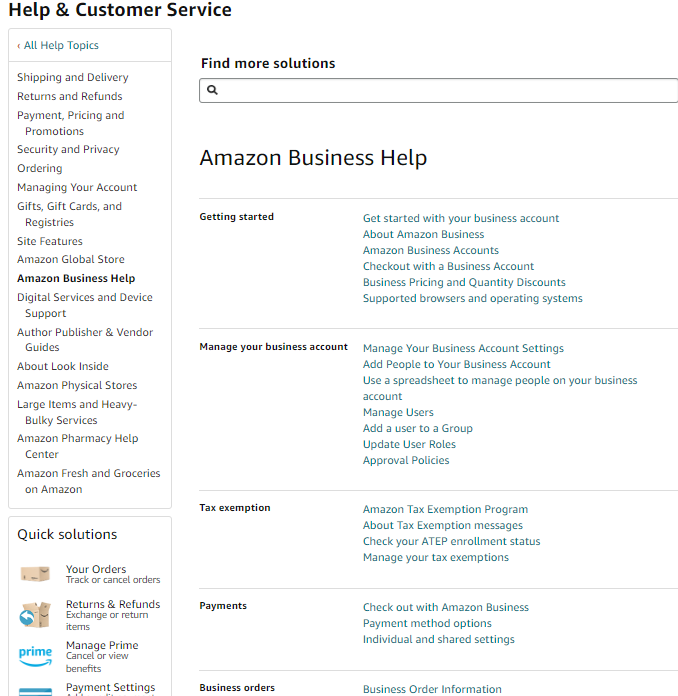Image resolution: width=678 pixels, height=696 pixels.
Task: Open Your Orders quick solution
Action: coord(96,569)
